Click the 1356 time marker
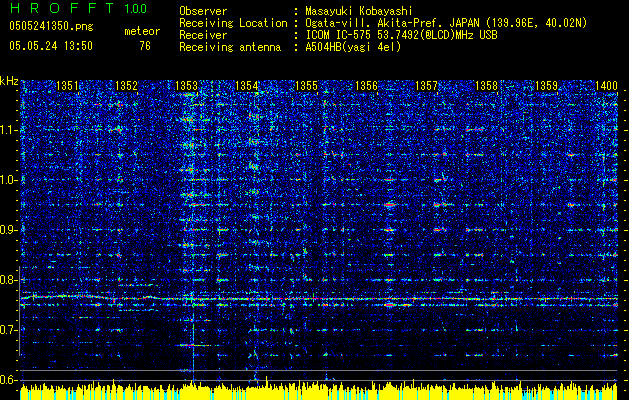 click(366, 85)
